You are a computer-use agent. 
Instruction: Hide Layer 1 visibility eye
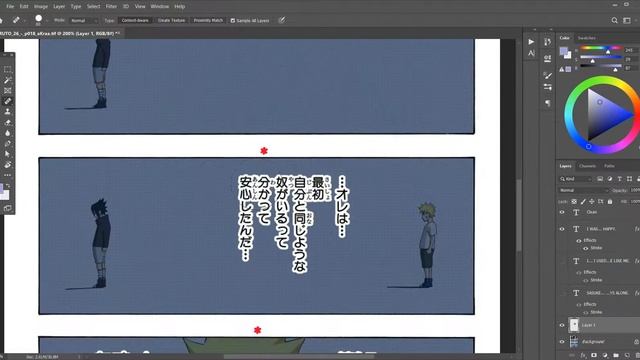562,325
